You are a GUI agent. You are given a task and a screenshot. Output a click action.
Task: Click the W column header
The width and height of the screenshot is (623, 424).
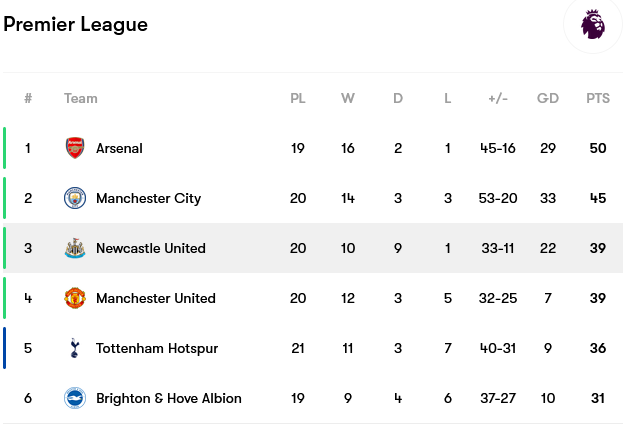348,98
